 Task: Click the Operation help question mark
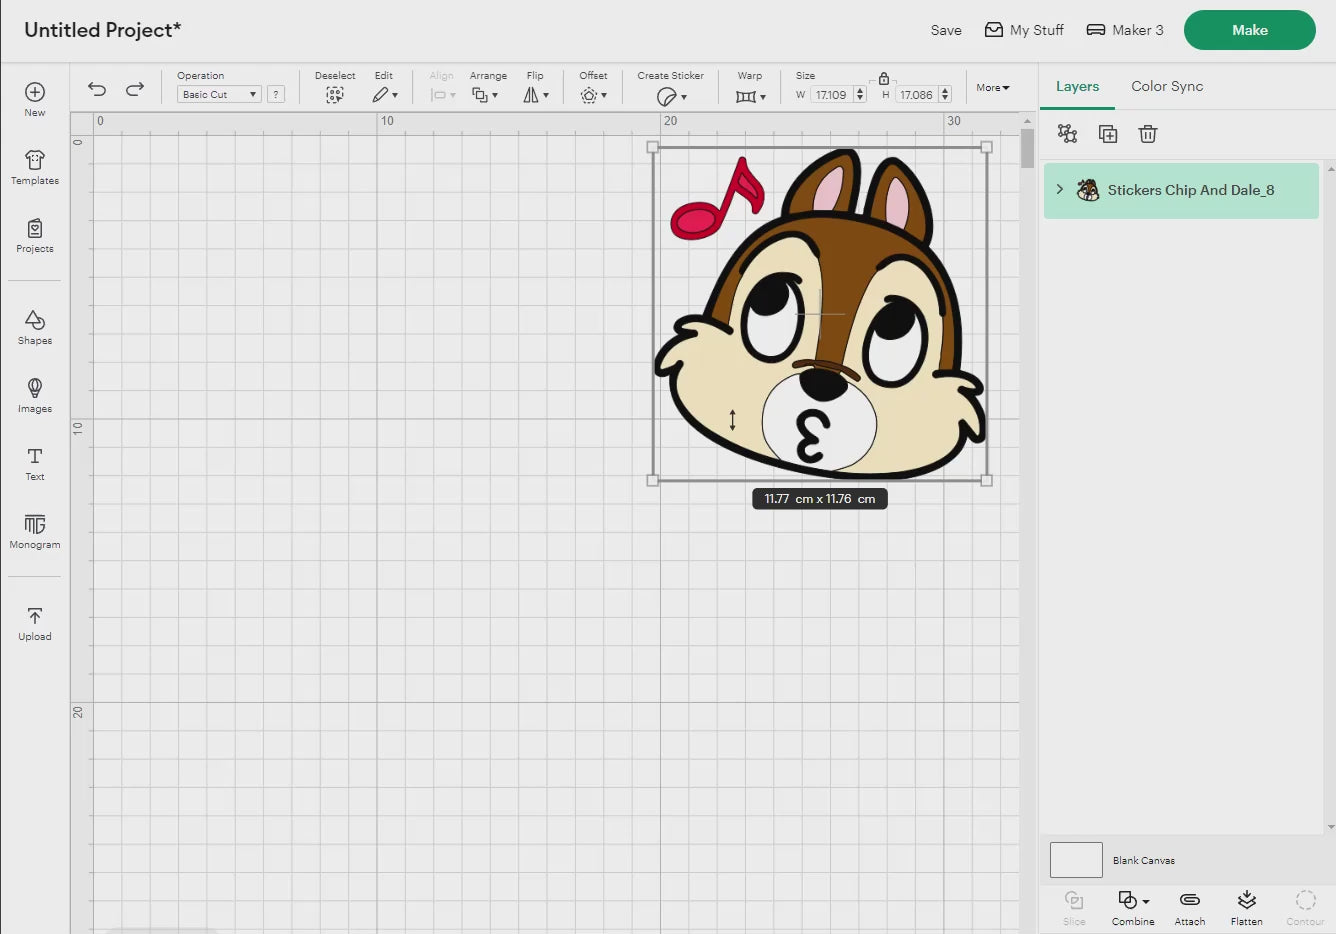(x=276, y=94)
